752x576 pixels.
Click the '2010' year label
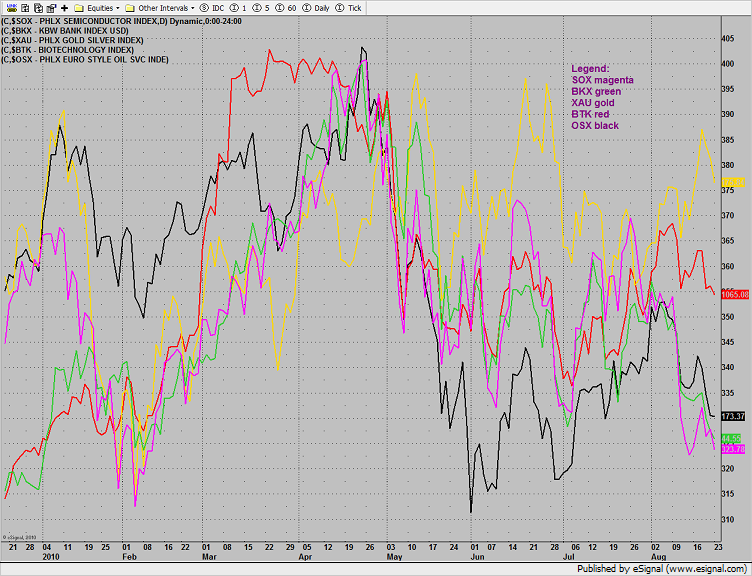pyautogui.click(x=51, y=557)
